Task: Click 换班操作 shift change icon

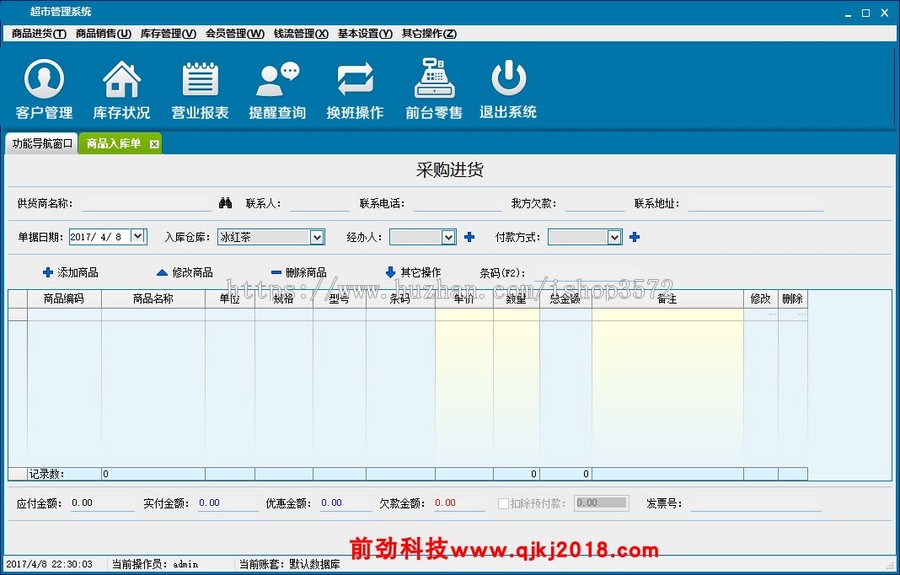Action: (355, 90)
